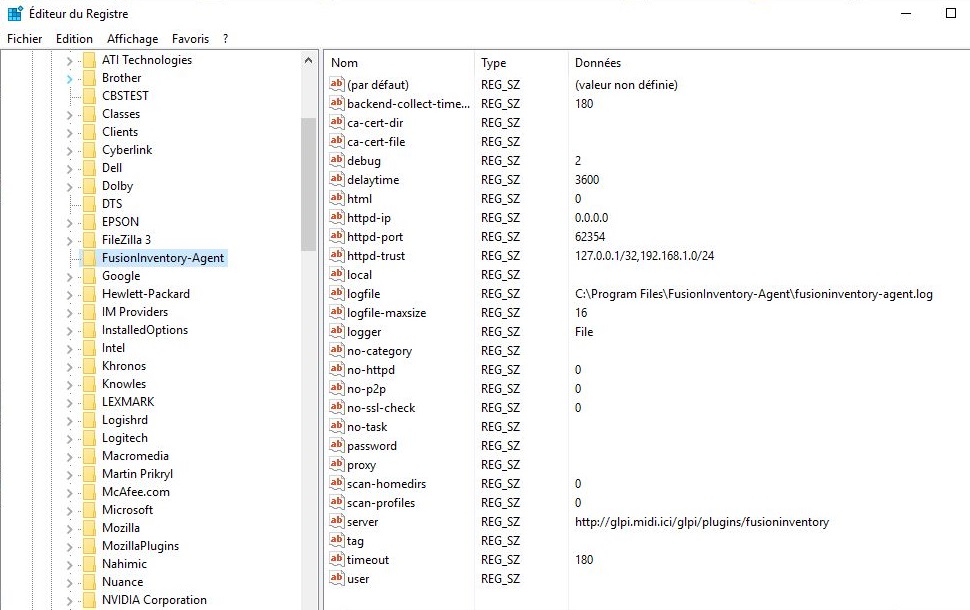Screen dimensions: 970x610
Task: Click the "httpd-port" string value icon
Action: [336, 237]
